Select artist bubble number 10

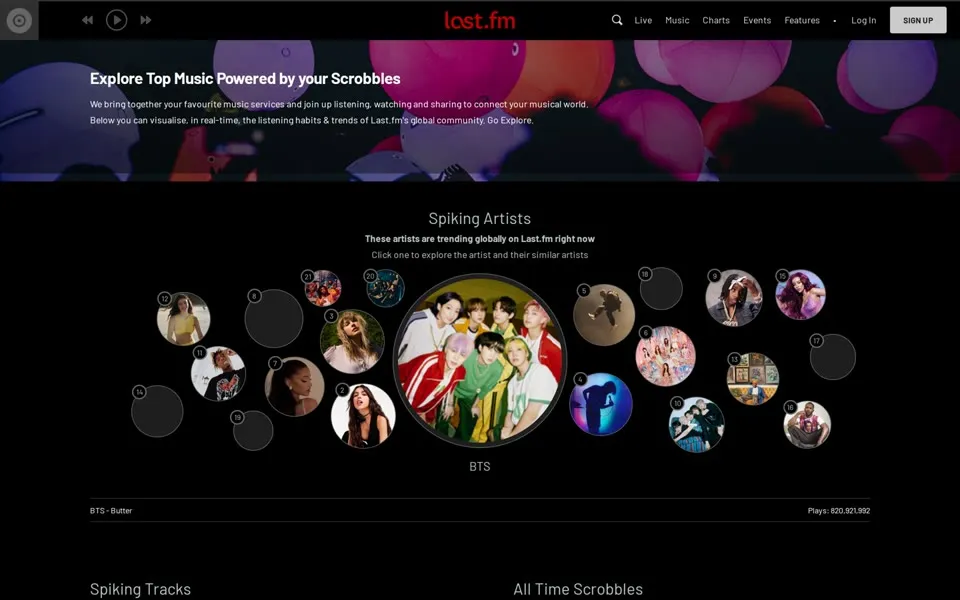click(696, 425)
